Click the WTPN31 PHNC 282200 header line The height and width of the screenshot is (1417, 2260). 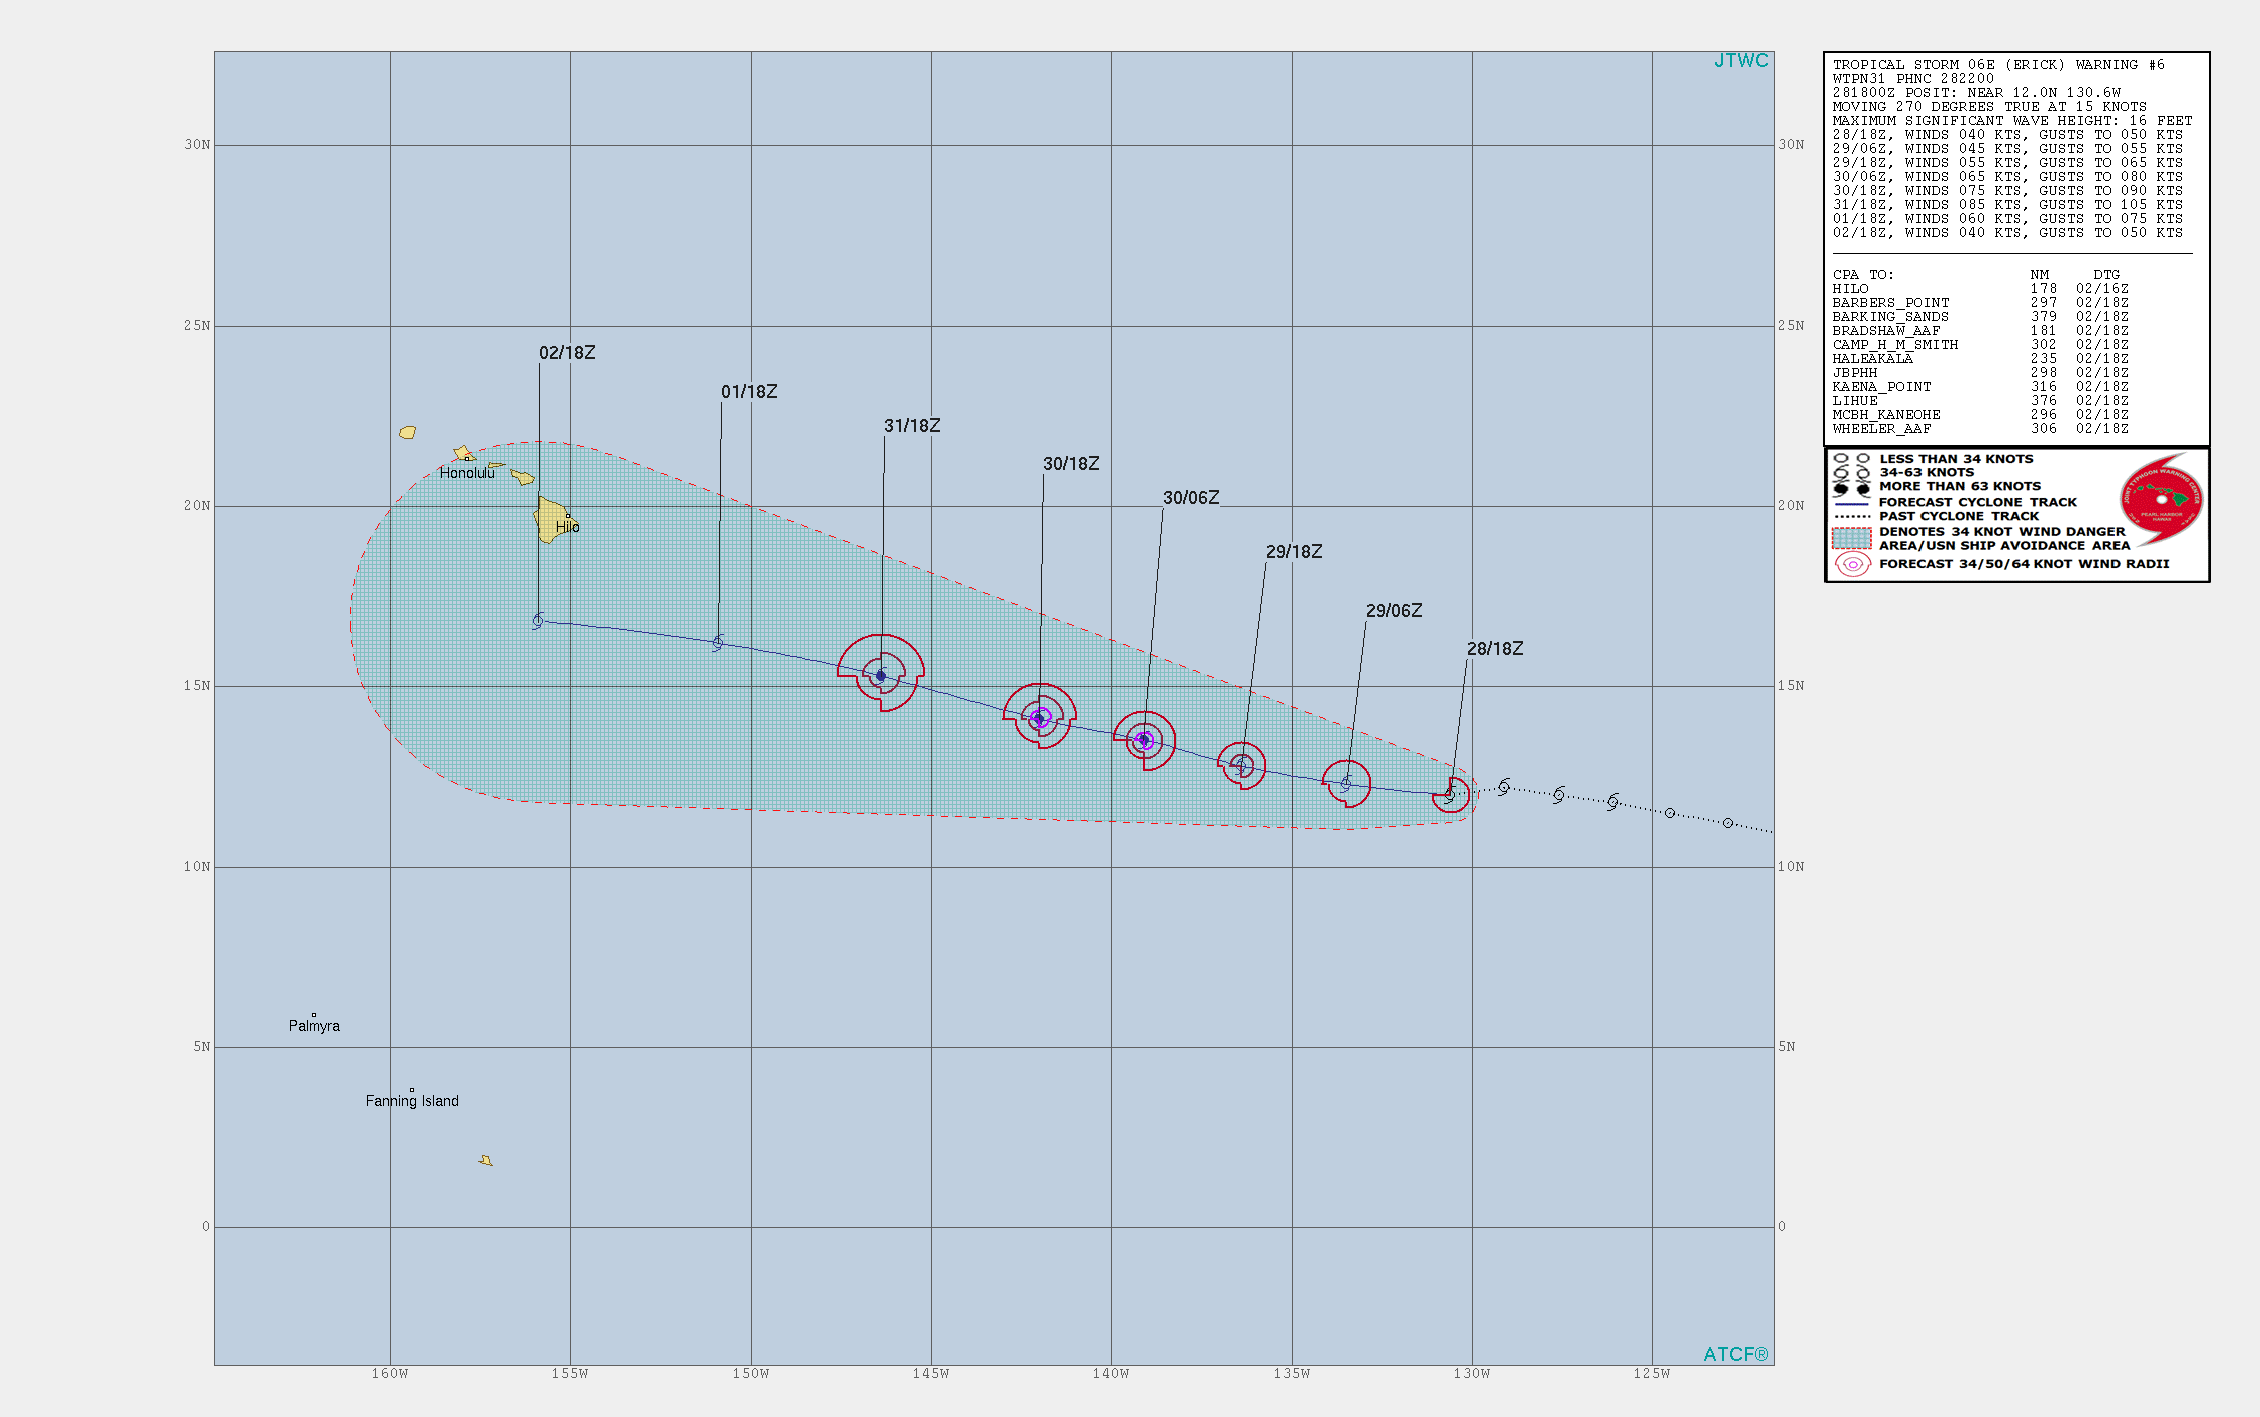(1913, 79)
